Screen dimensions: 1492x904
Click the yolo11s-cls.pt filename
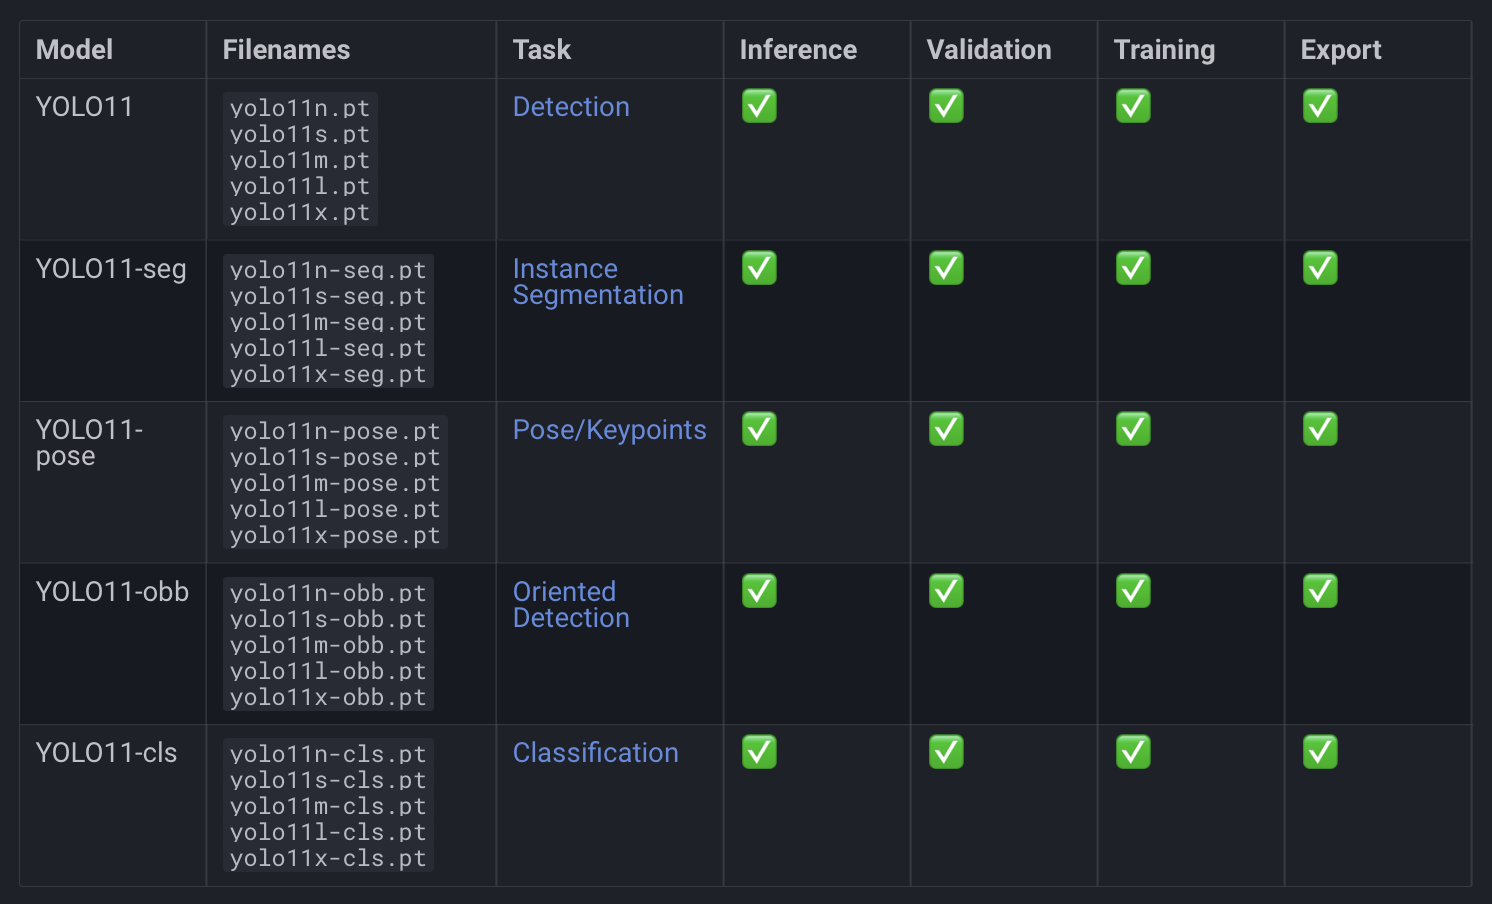[328, 780]
